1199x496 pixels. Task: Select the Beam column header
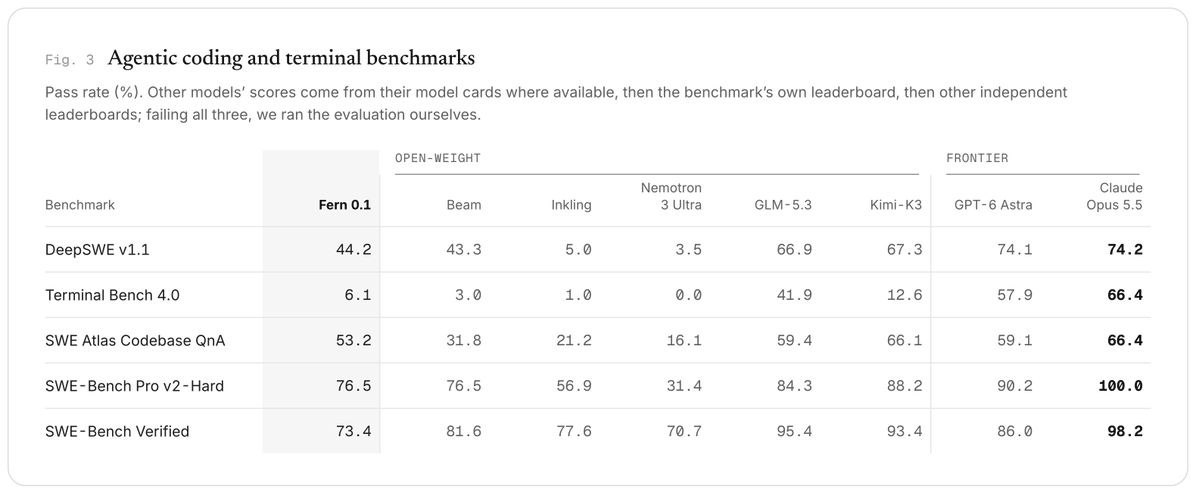463,205
